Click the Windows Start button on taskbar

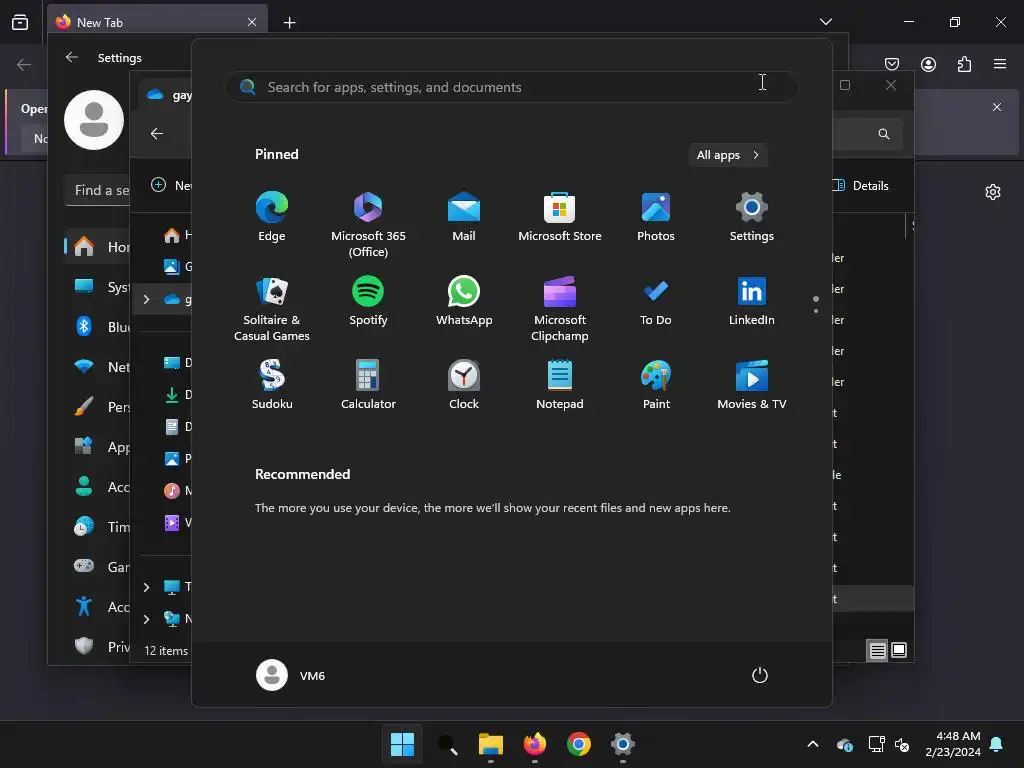[x=402, y=744]
